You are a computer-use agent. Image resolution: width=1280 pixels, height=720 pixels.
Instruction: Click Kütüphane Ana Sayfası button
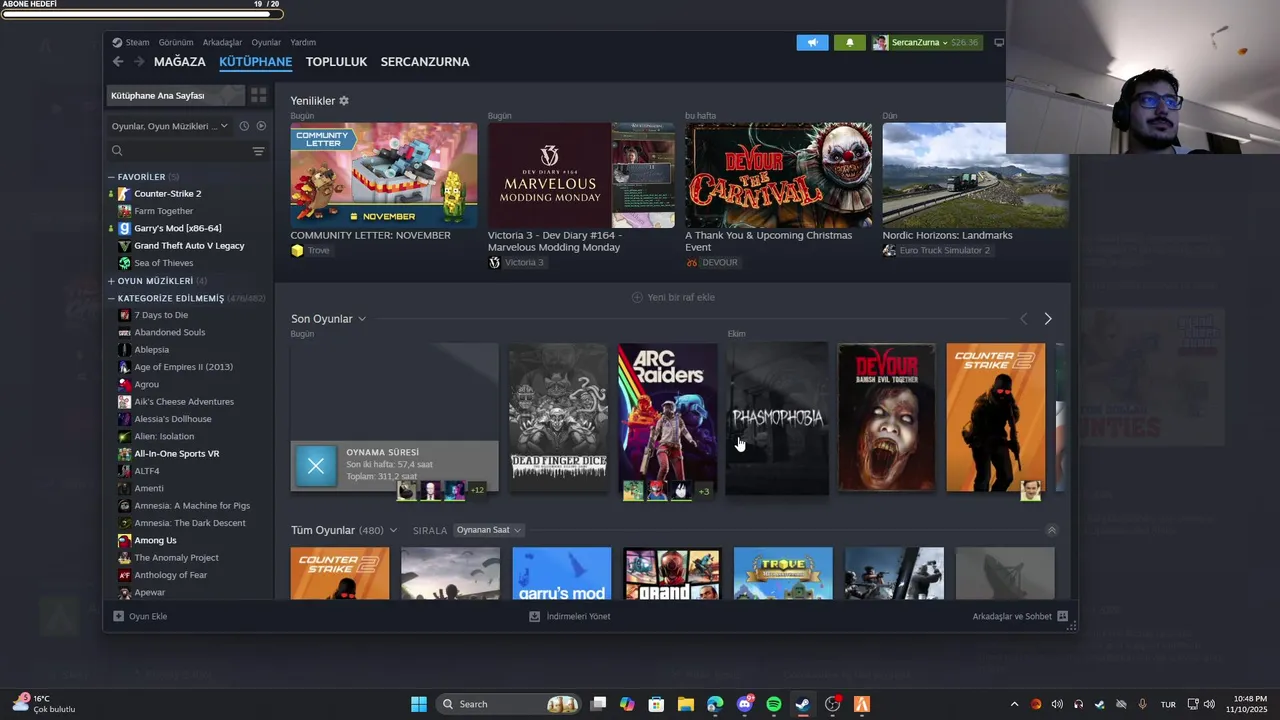[x=175, y=95]
